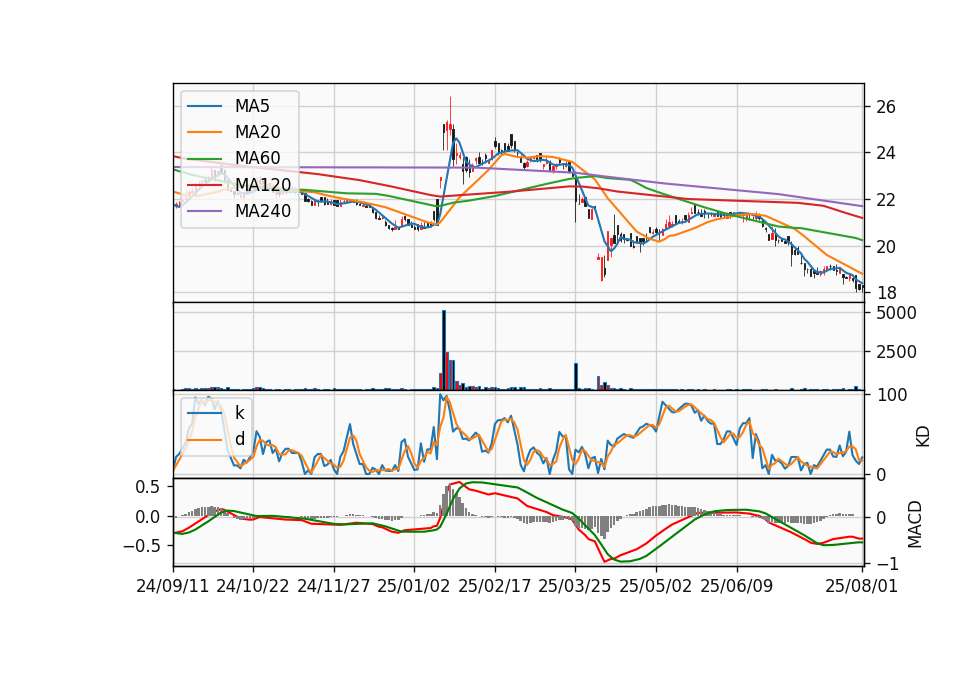Click the MA5 legend label
The height and width of the screenshot is (690, 960).
252,106
